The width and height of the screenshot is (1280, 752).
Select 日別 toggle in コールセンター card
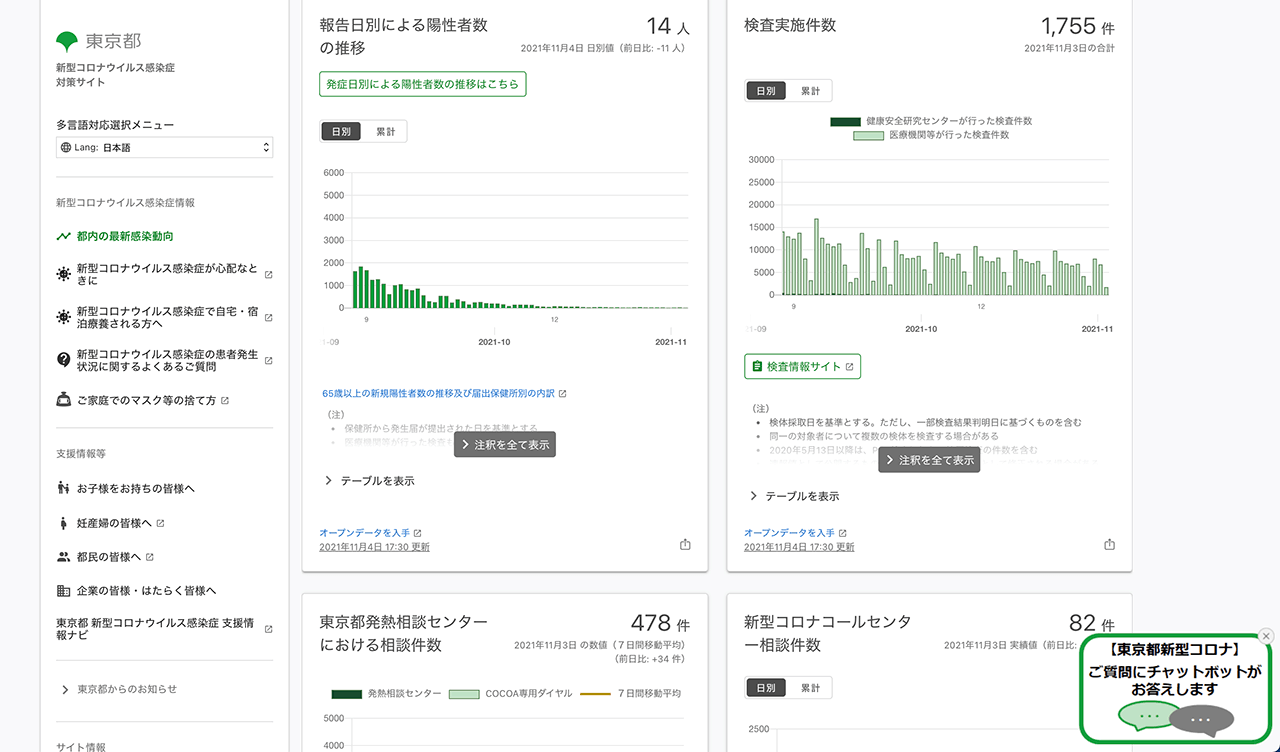pyautogui.click(x=766, y=688)
